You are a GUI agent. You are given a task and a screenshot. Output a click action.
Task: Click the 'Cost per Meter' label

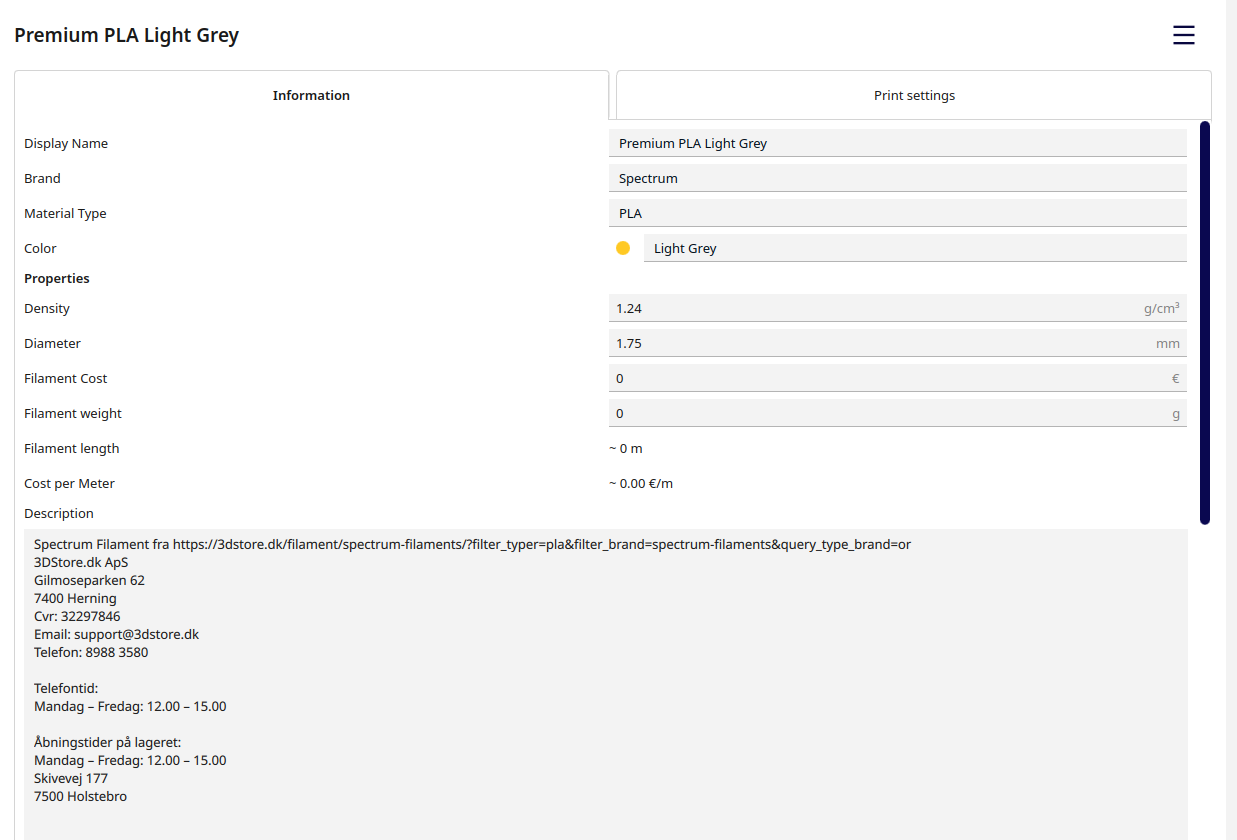click(x=70, y=483)
